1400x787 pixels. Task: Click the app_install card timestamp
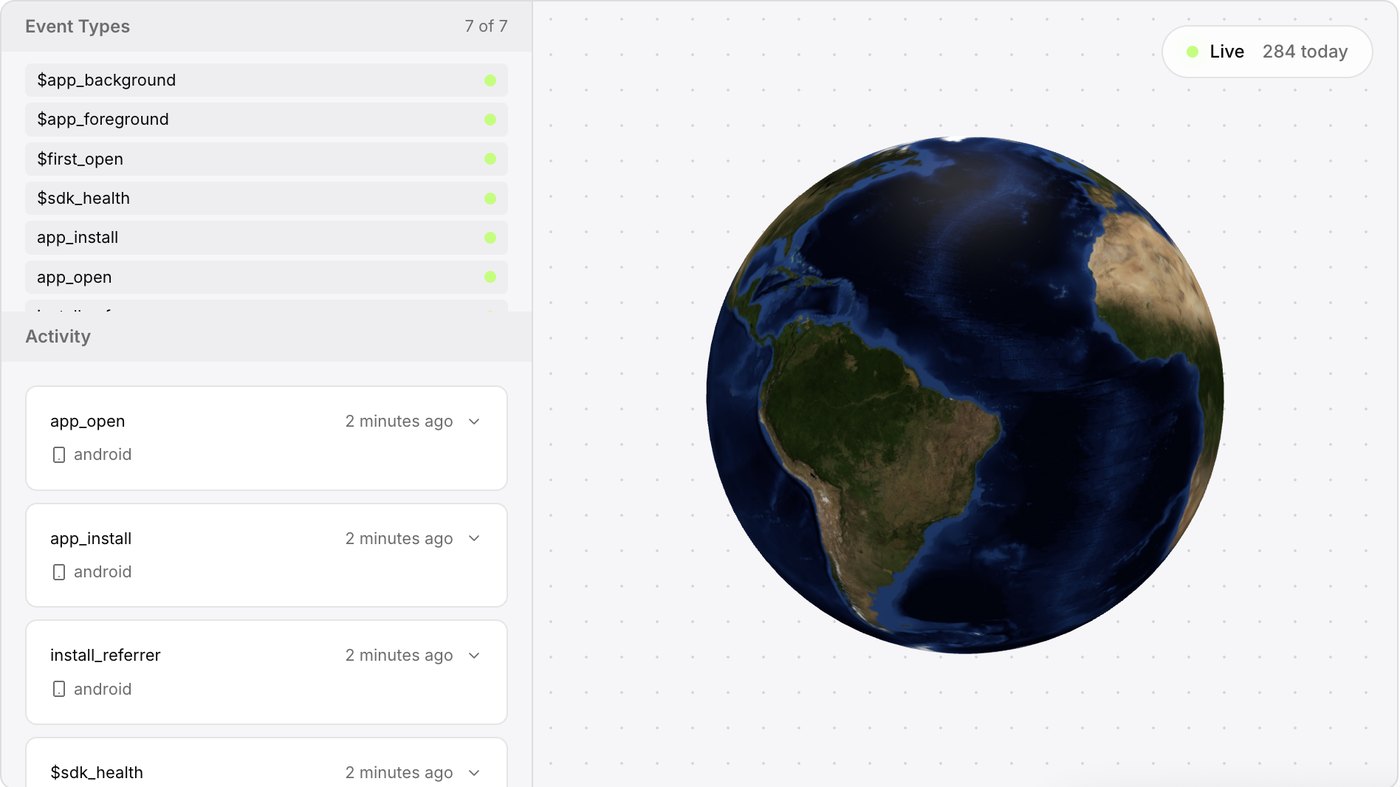pos(399,538)
